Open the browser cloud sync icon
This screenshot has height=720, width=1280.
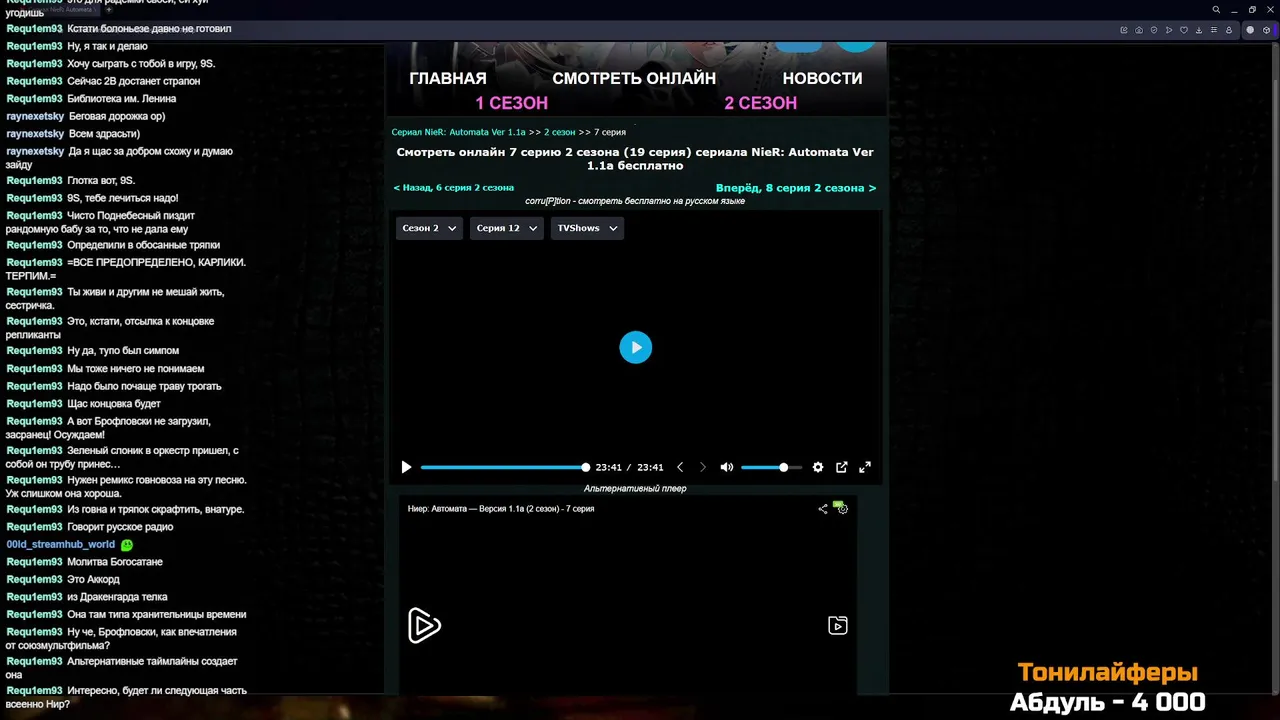coord(1139,30)
